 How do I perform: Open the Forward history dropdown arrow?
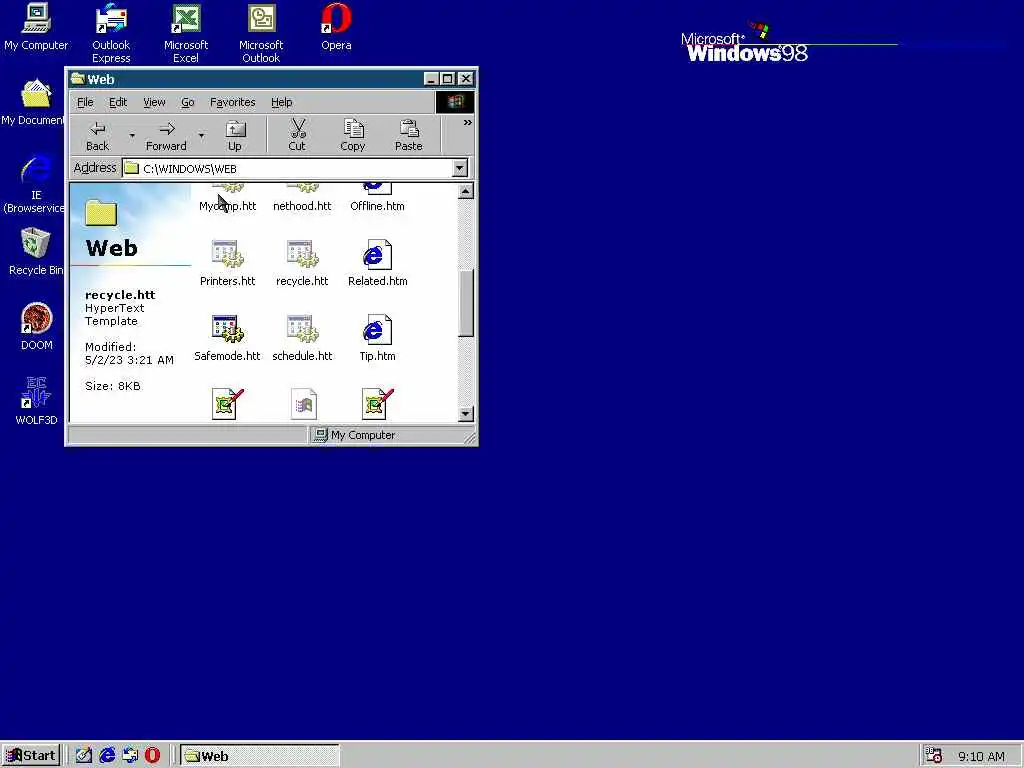point(201,136)
